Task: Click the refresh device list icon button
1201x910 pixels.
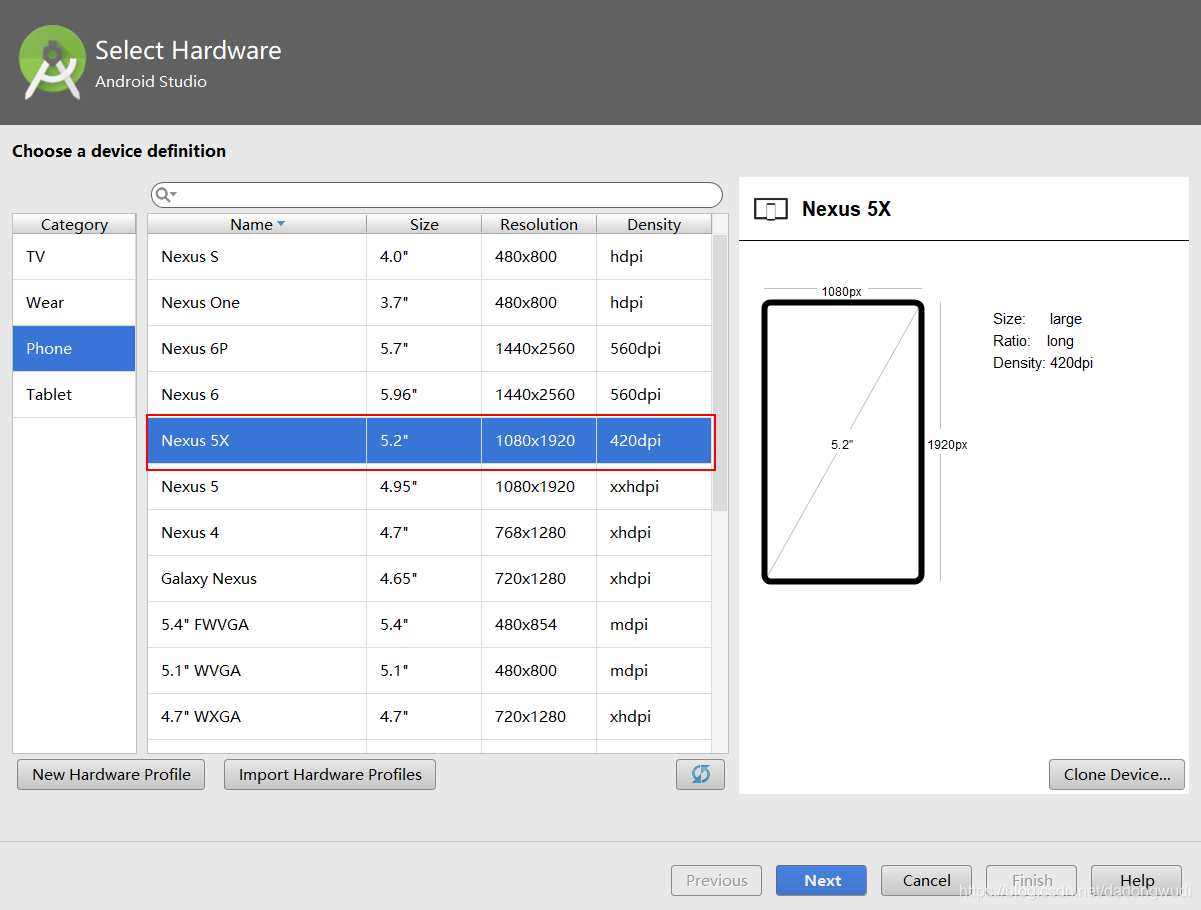Action: coord(700,774)
